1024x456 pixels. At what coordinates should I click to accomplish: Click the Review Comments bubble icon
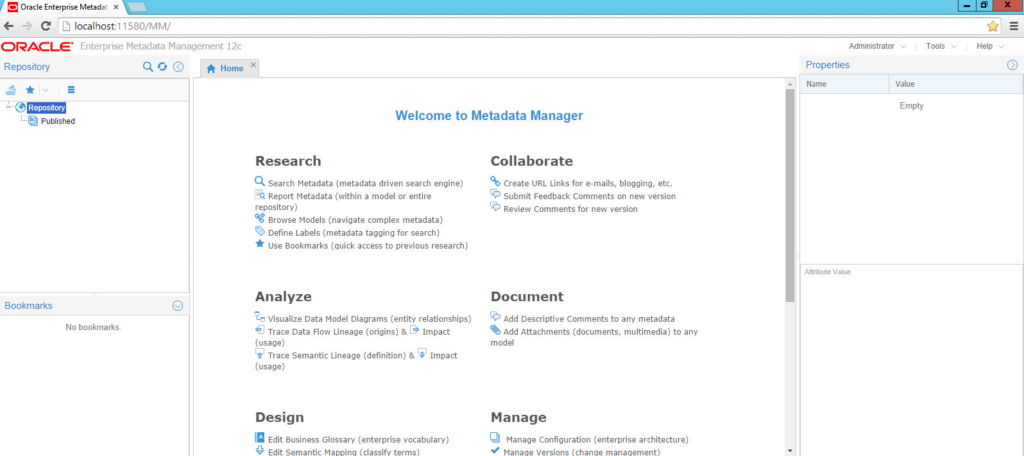[x=495, y=207]
